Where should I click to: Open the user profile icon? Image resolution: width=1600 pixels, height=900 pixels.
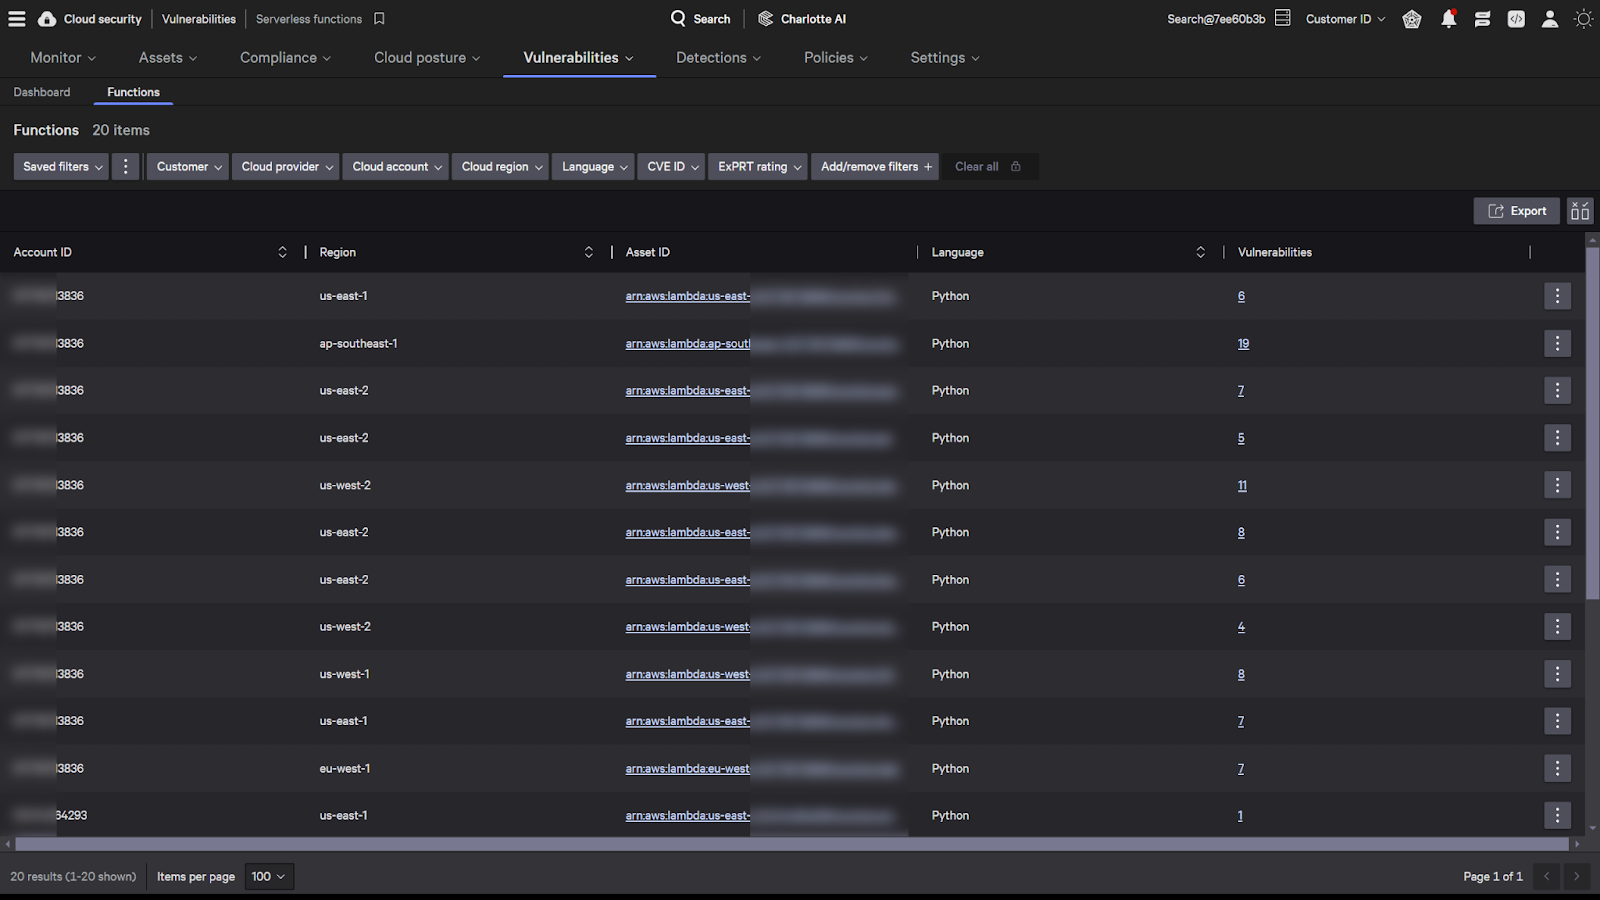point(1550,19)
